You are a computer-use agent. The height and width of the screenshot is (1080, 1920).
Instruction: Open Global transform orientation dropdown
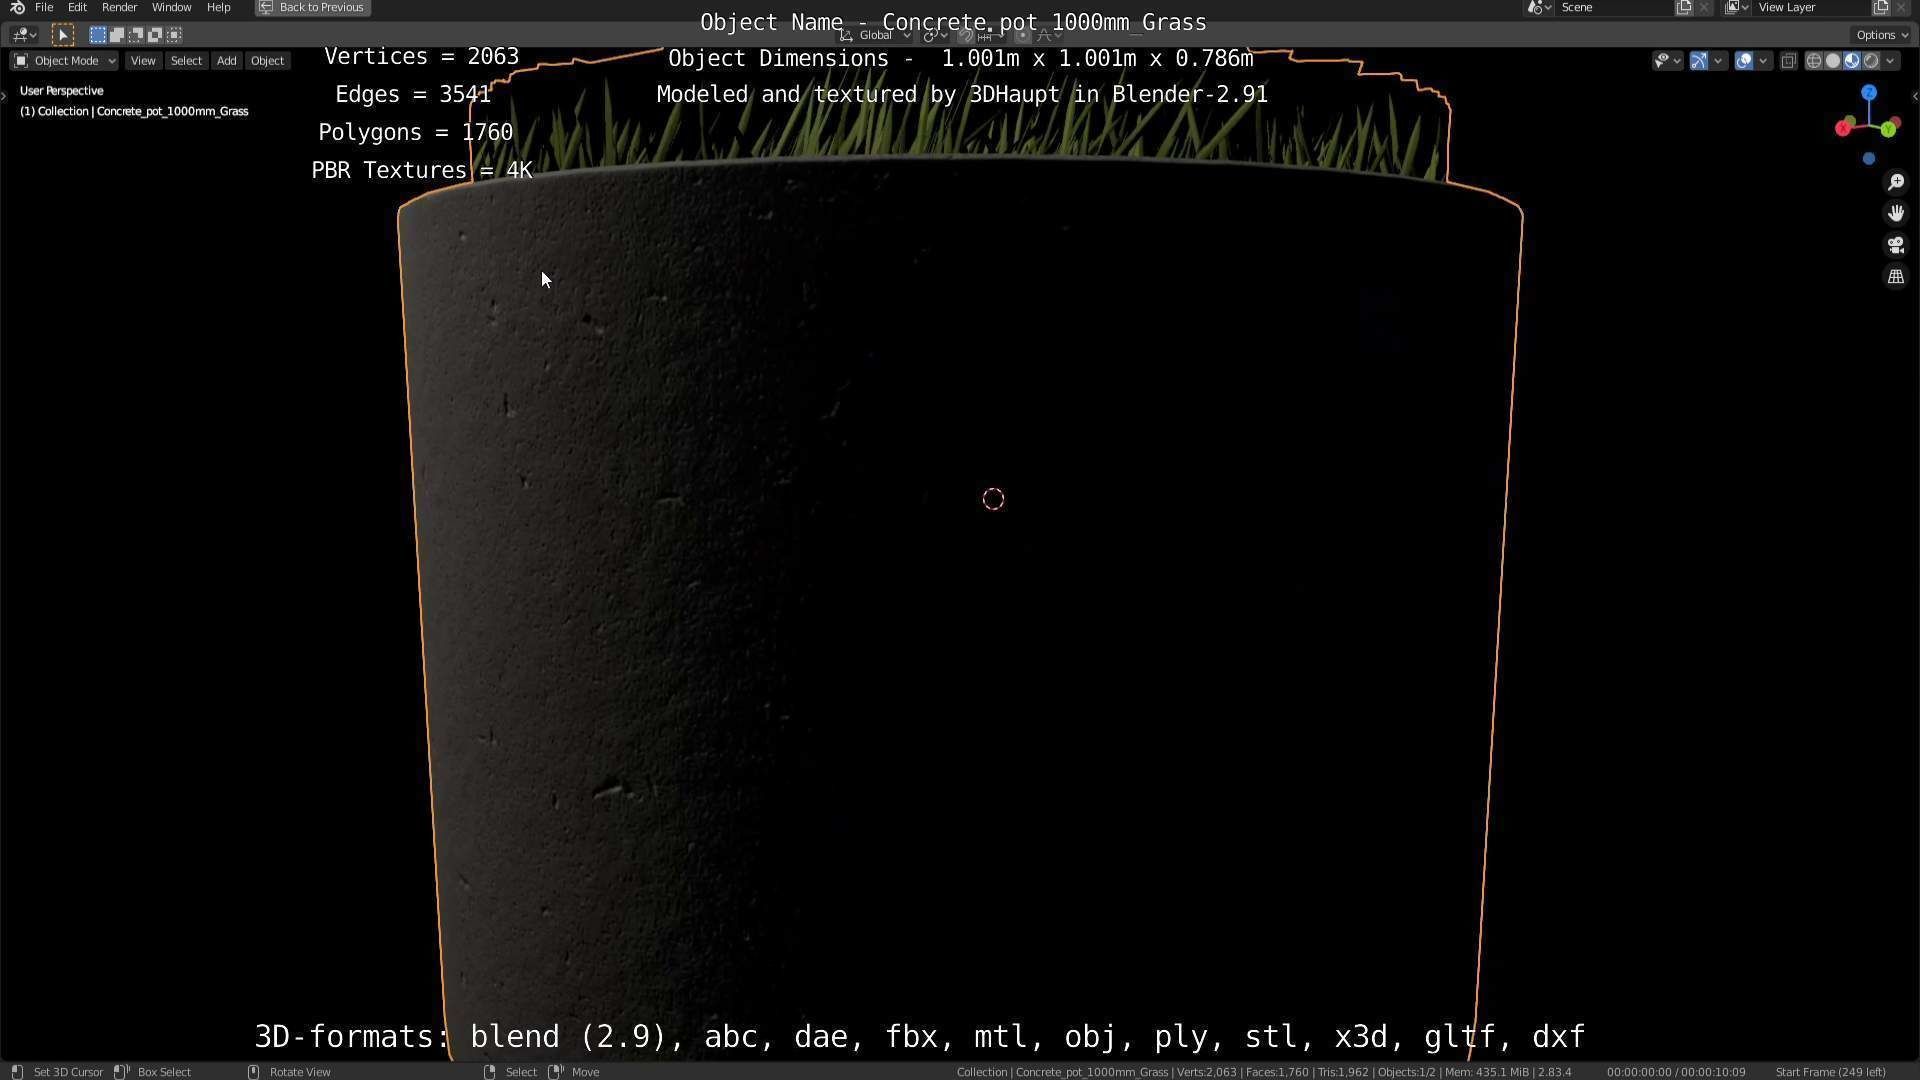[876, 35]
